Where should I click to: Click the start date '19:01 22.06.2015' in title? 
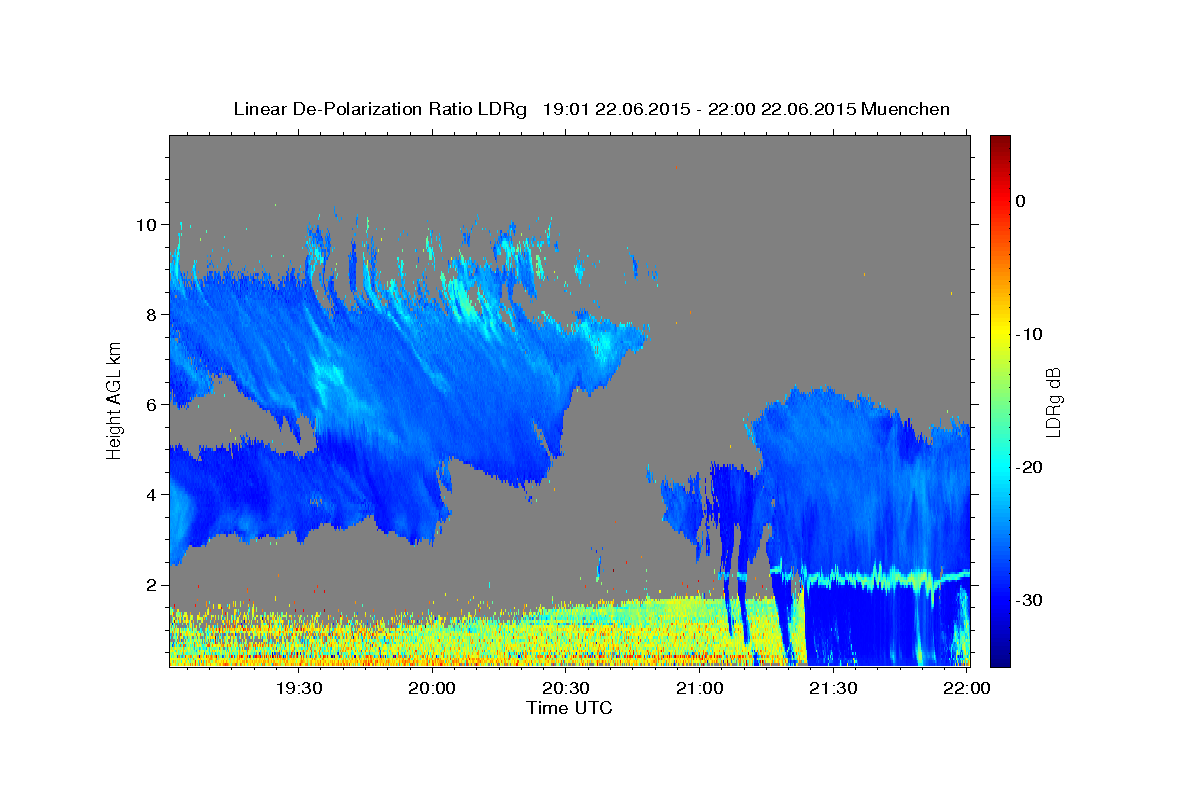[x=616, y=109]
